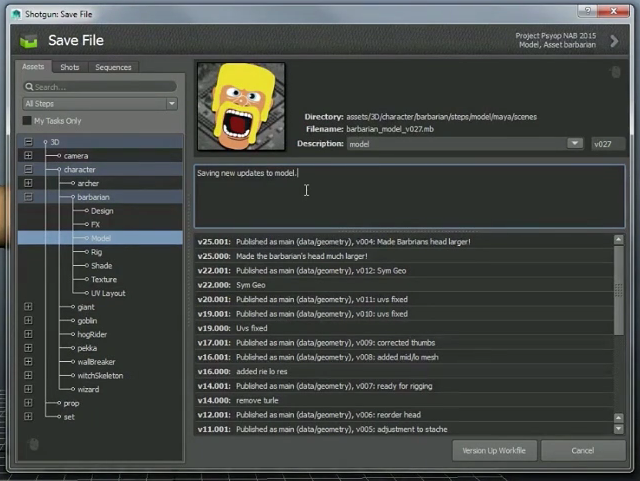Expand the witchSkeleton tree node
Screen dimensions: 640x481
tap(28, 375)
